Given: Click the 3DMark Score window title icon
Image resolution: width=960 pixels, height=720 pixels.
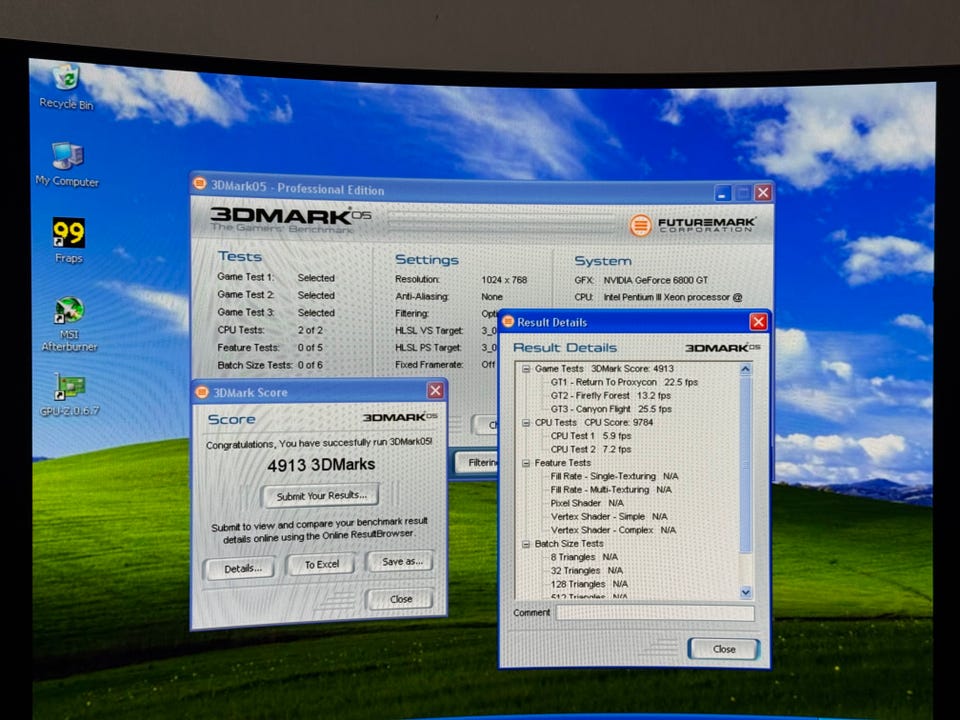Looking at the screenshot, I should coord(201,392).
